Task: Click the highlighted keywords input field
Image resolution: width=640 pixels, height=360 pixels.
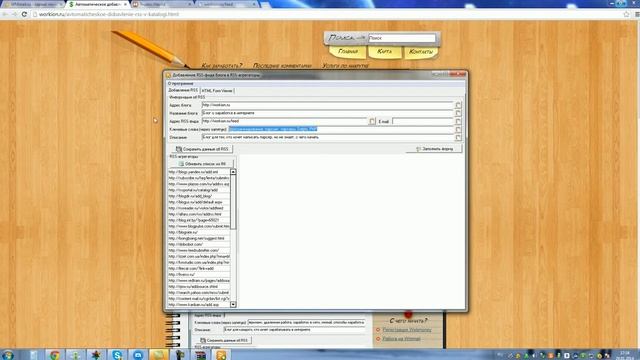Action: [x=340, y=129]
